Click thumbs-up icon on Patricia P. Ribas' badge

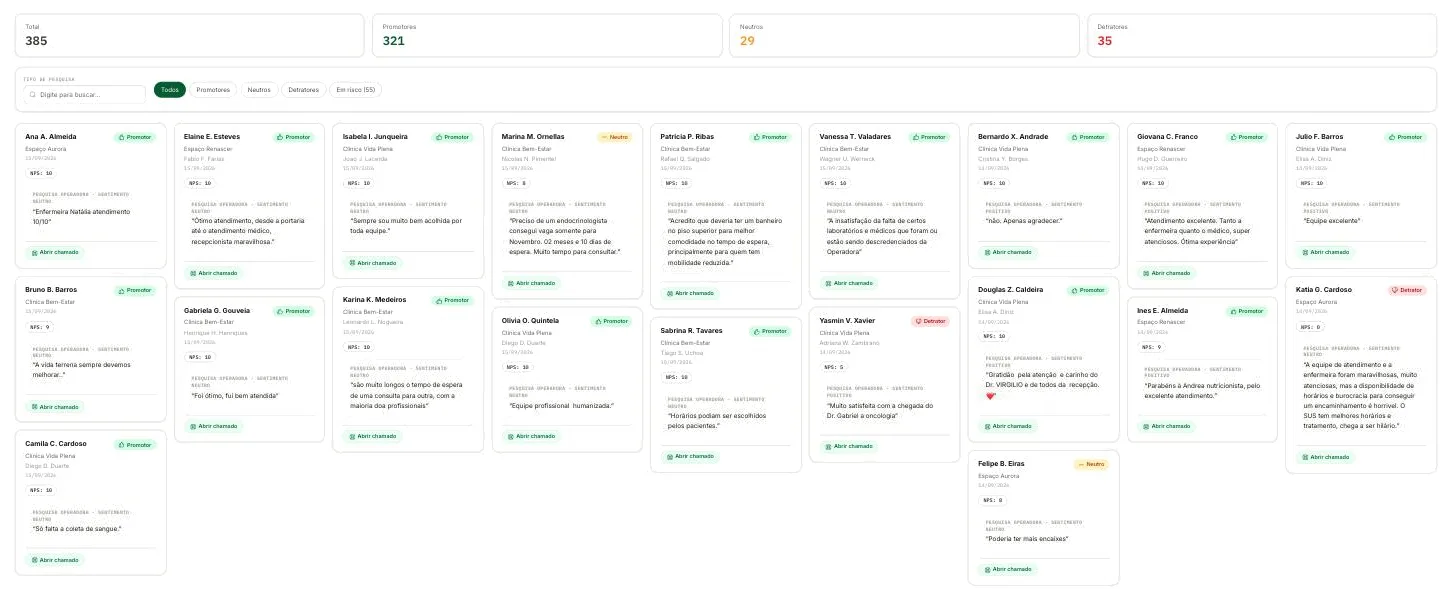pos(757,137)
